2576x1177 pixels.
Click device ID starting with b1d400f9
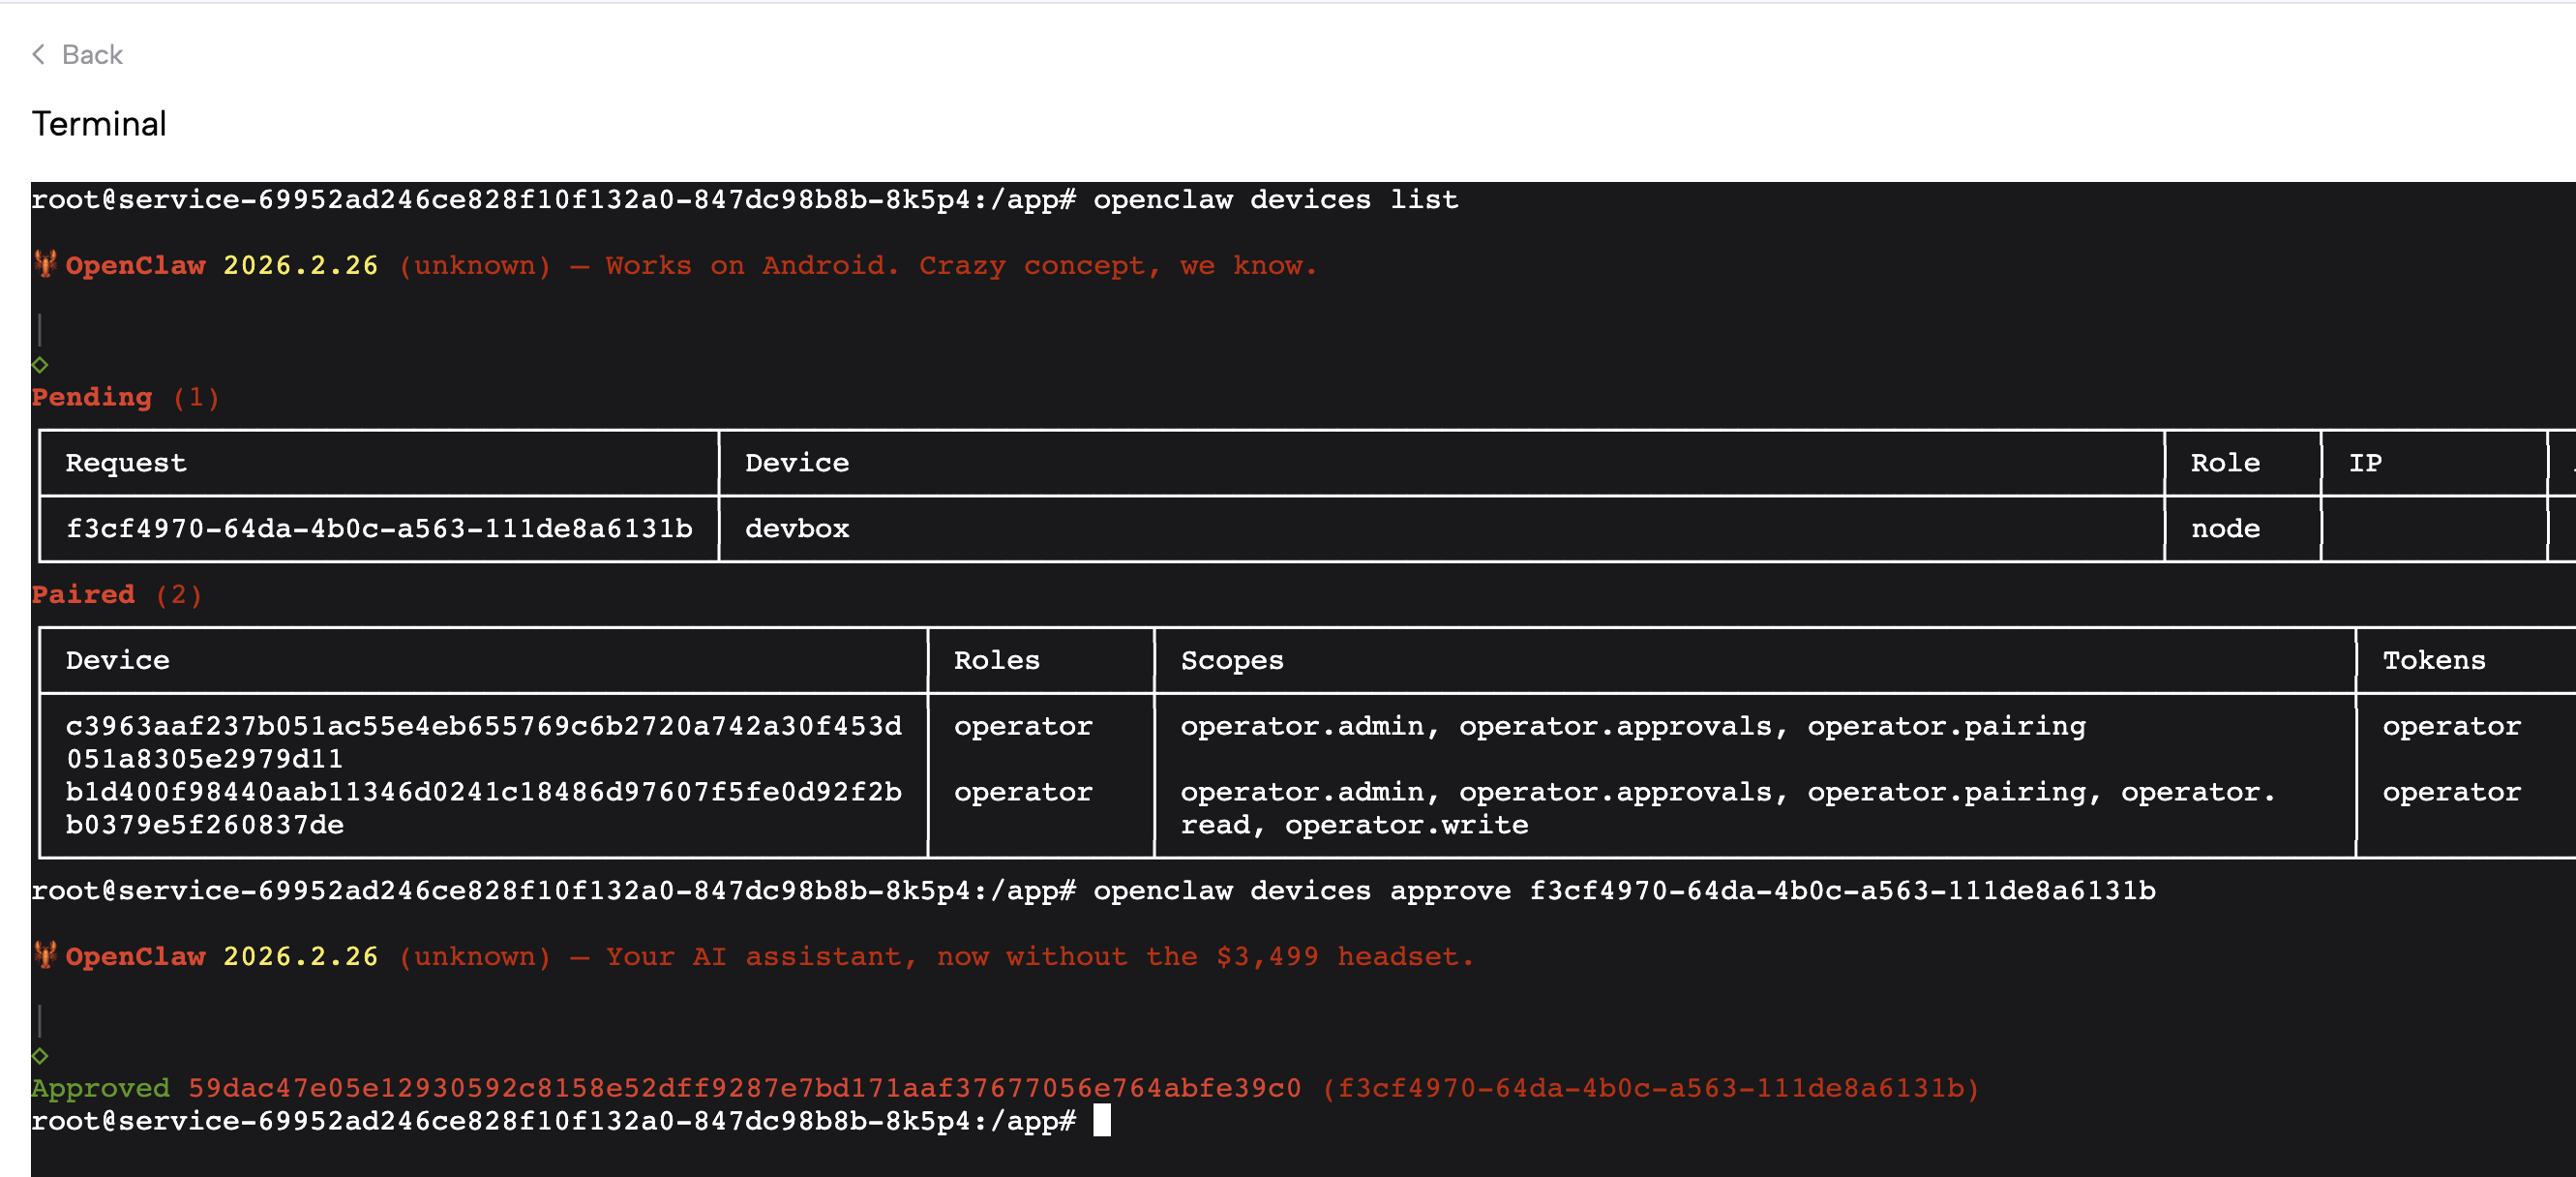[484, 808]
